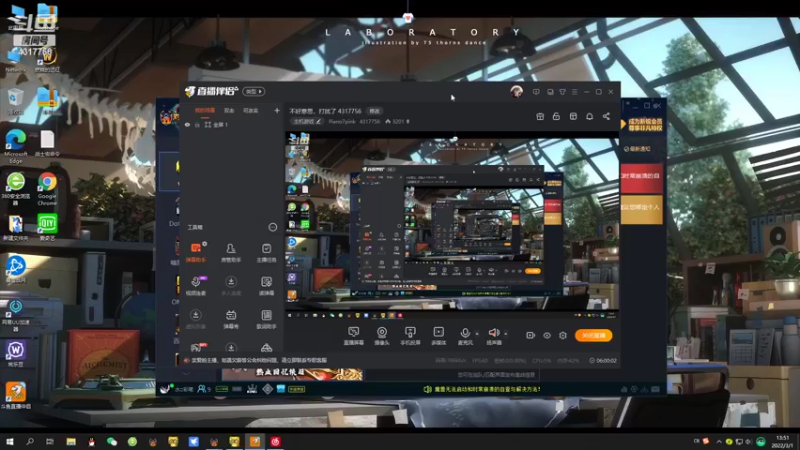Click the 虚拟形象 download tool

click(196, 319)
